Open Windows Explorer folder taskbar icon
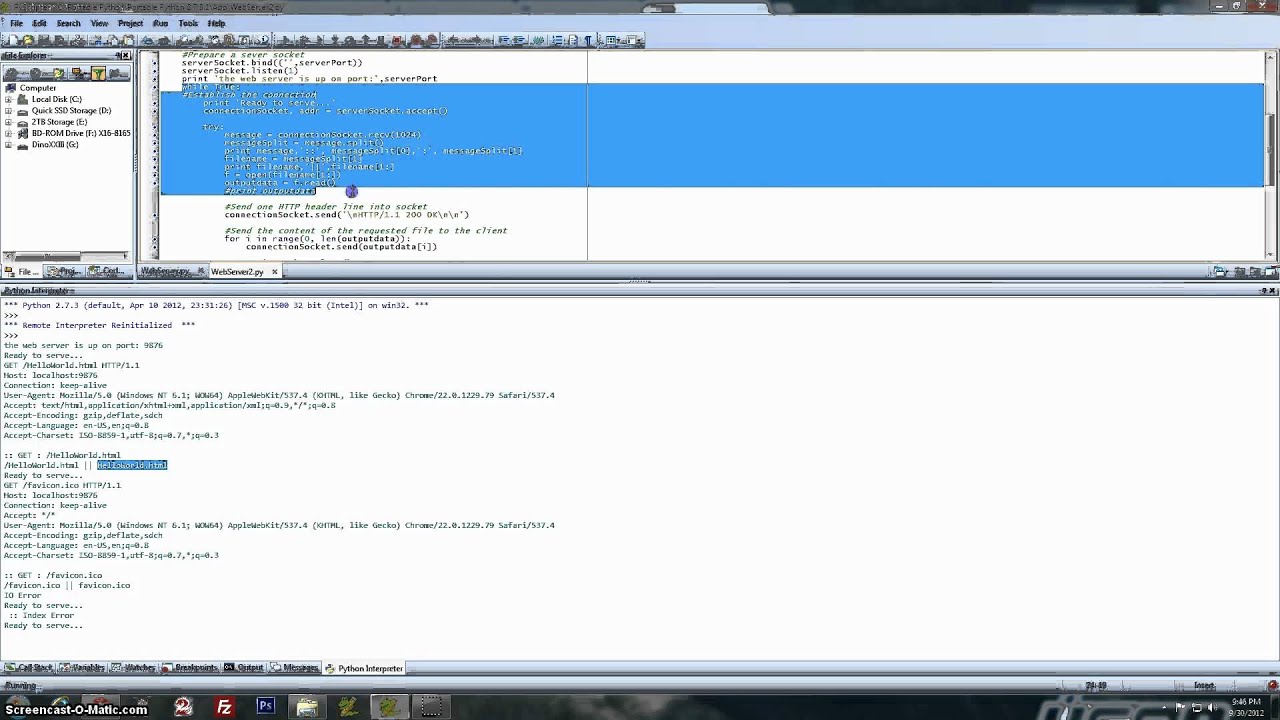 tap(307, 707)
